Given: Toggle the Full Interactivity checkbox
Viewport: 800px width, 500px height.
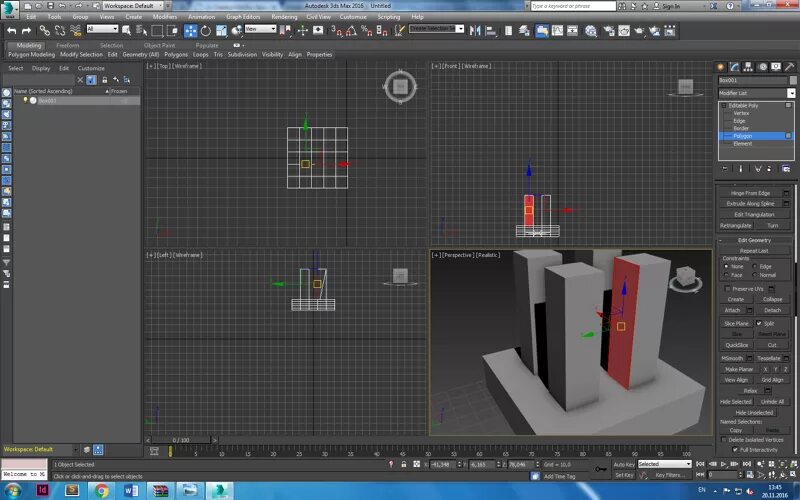Looking at the screenshot, I should [x=735, y=449].
